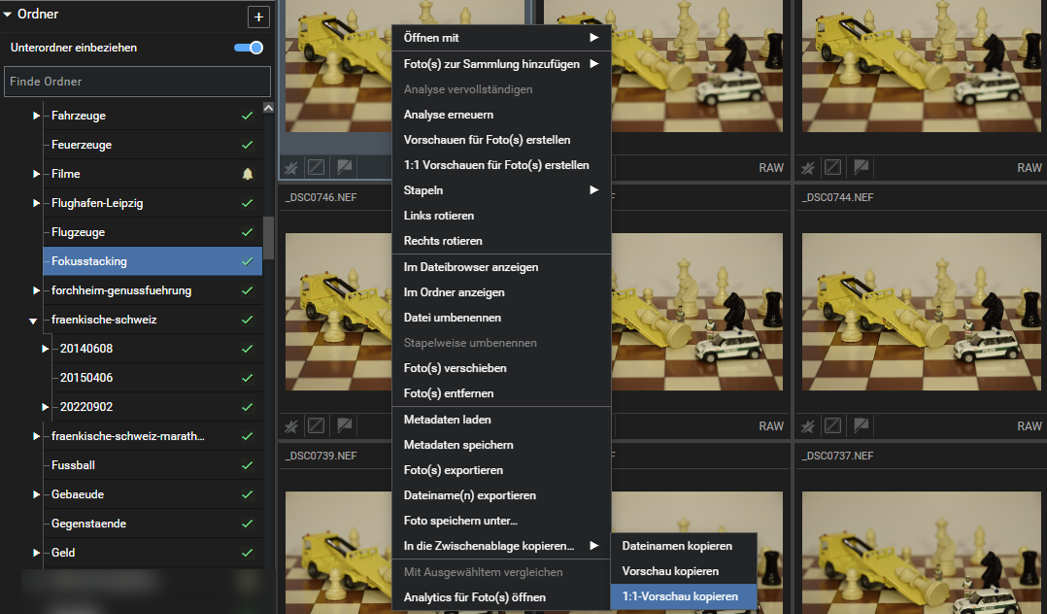Image resolution: width=1047 pixels, height=614 pixels.
Task: Click the star rating icon of the highlighted photo
Action: click(291, 168)
